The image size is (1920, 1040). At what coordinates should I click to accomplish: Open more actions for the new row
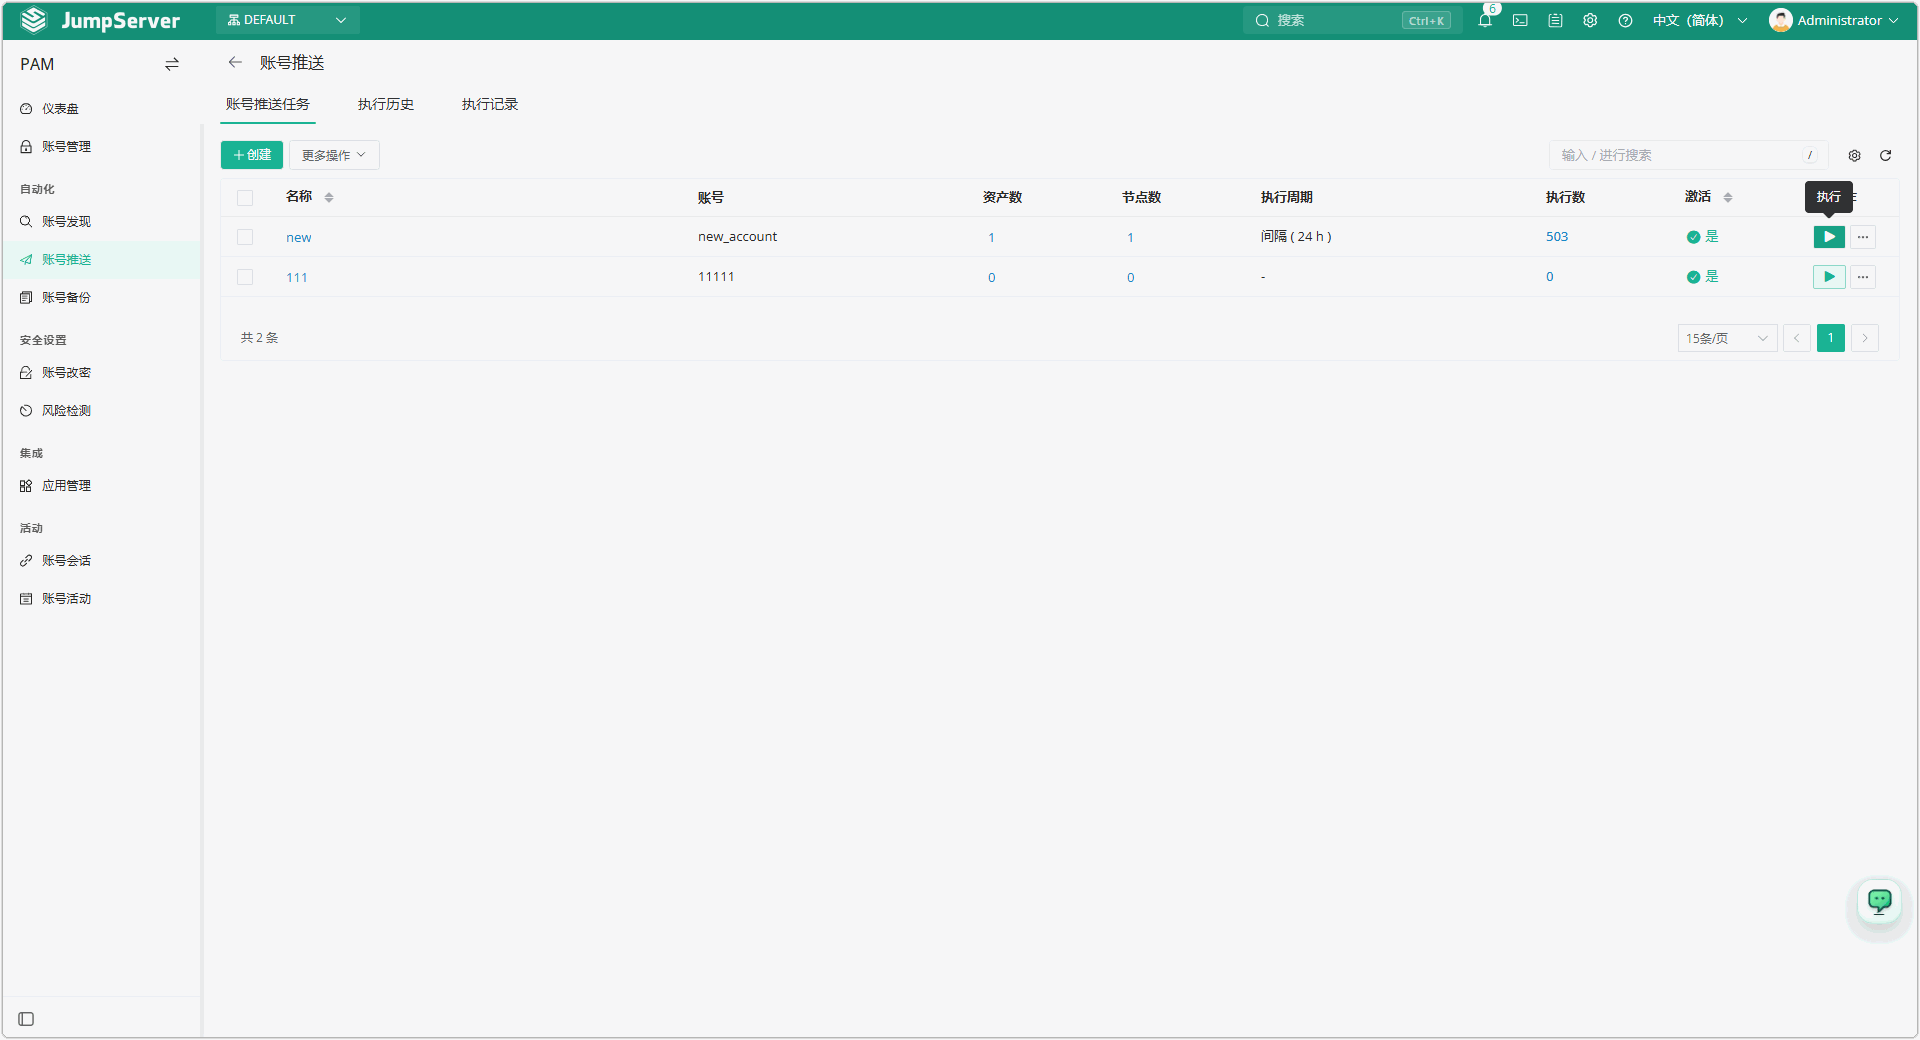(1863, 237)
